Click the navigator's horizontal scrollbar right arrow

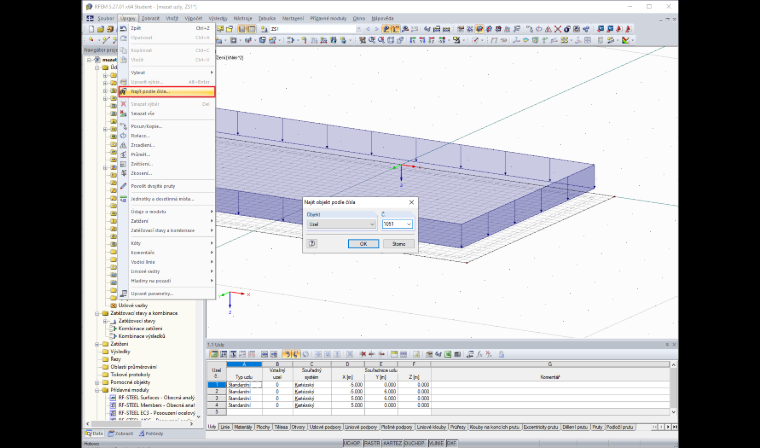pyautogui.click(x=191, y=424)
